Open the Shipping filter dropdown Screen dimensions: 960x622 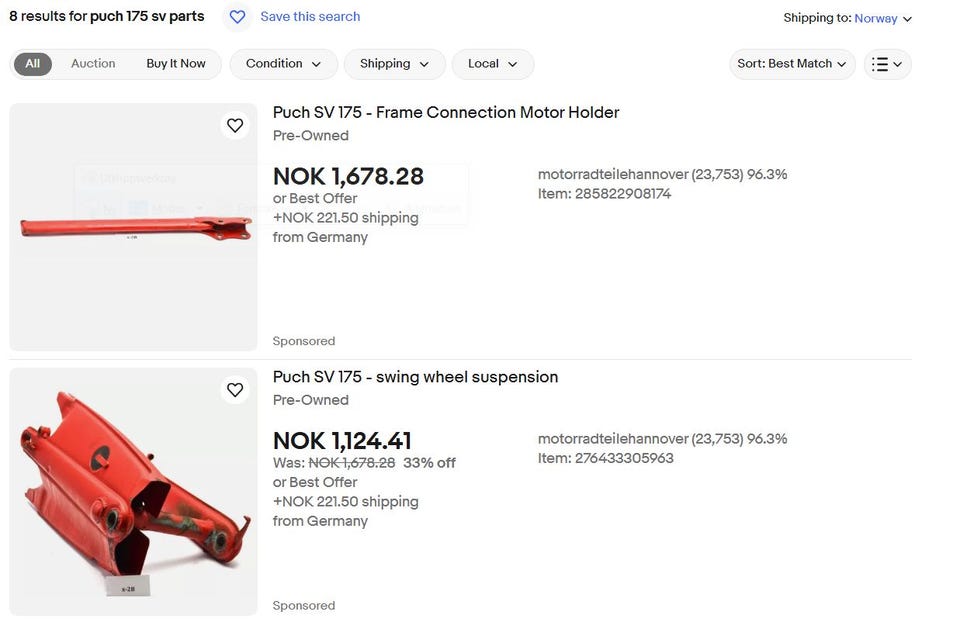[394, 64]
